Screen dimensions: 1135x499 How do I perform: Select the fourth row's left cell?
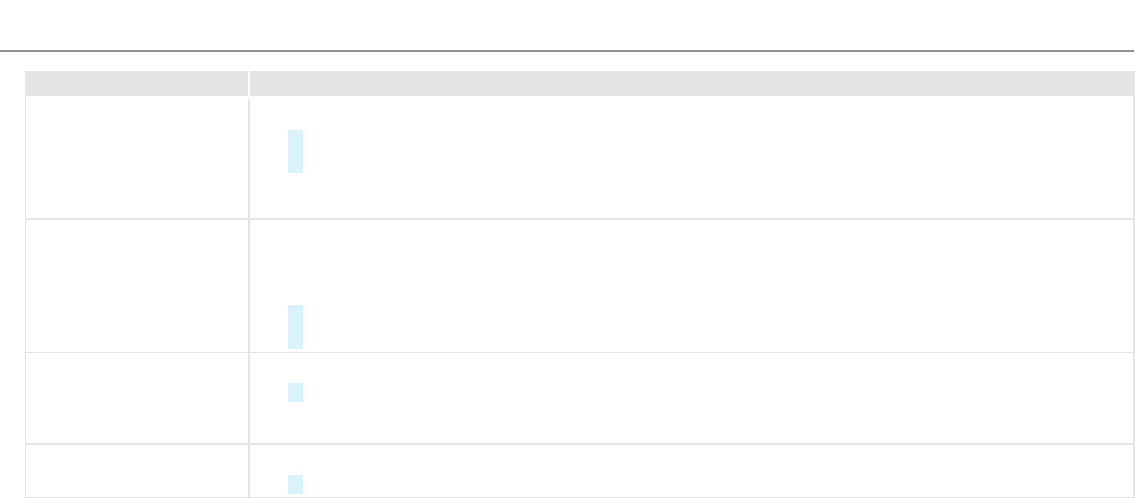point(136,471)
